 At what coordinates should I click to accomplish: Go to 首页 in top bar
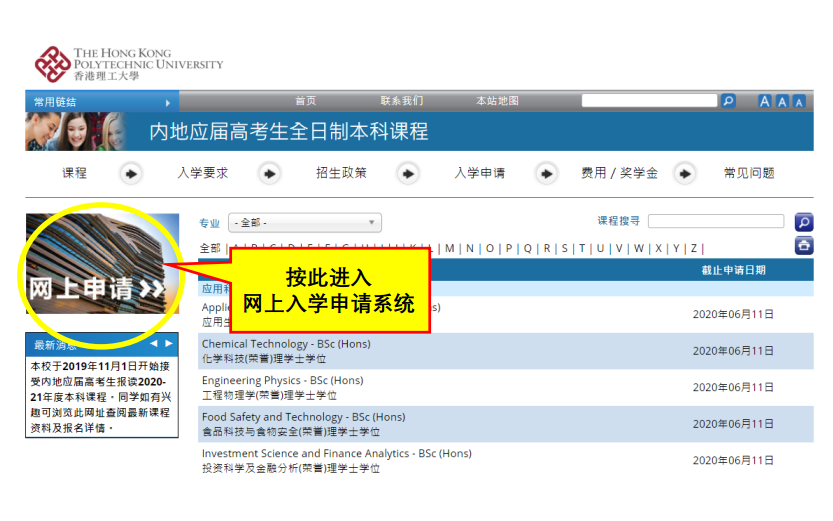click(305, 101)
